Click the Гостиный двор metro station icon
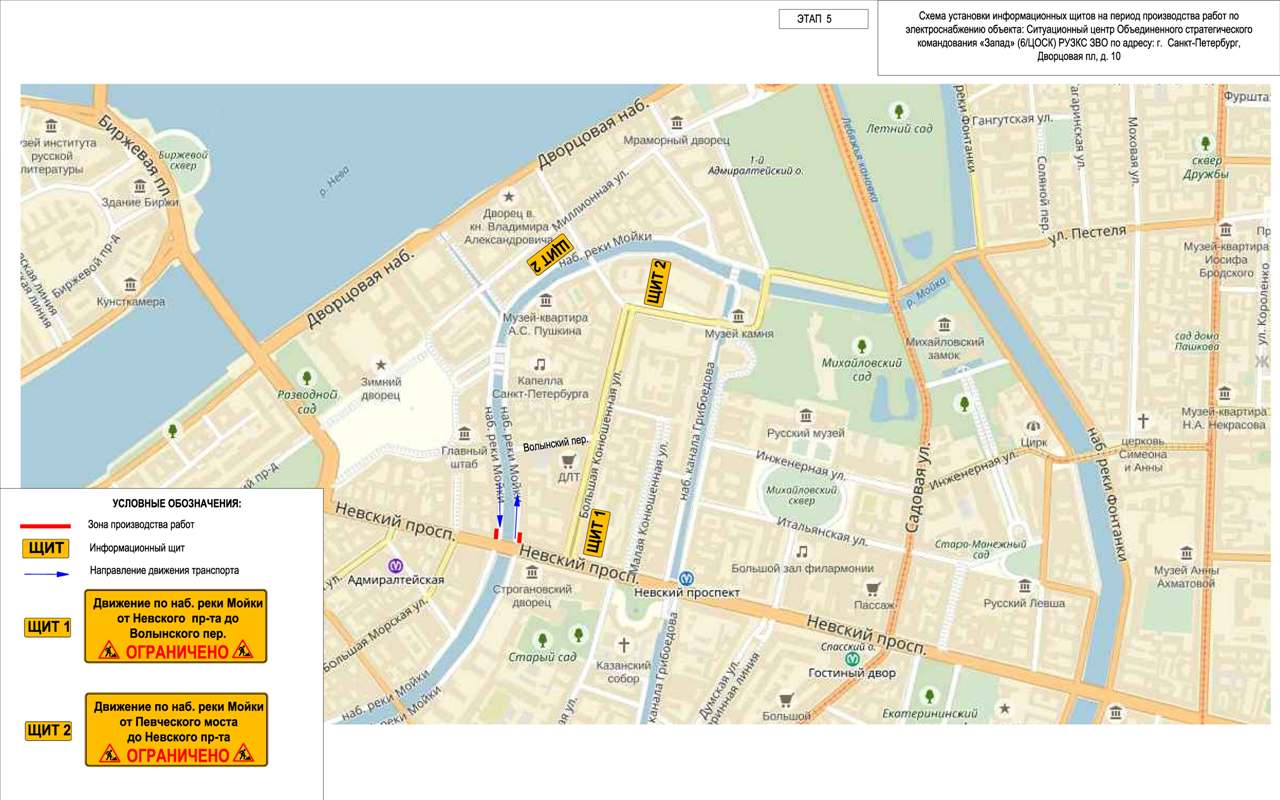 tap(852, 658)
